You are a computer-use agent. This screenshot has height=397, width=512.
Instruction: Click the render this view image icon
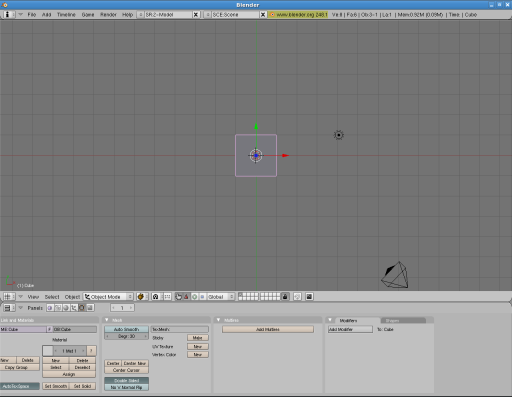pos(309,297)
